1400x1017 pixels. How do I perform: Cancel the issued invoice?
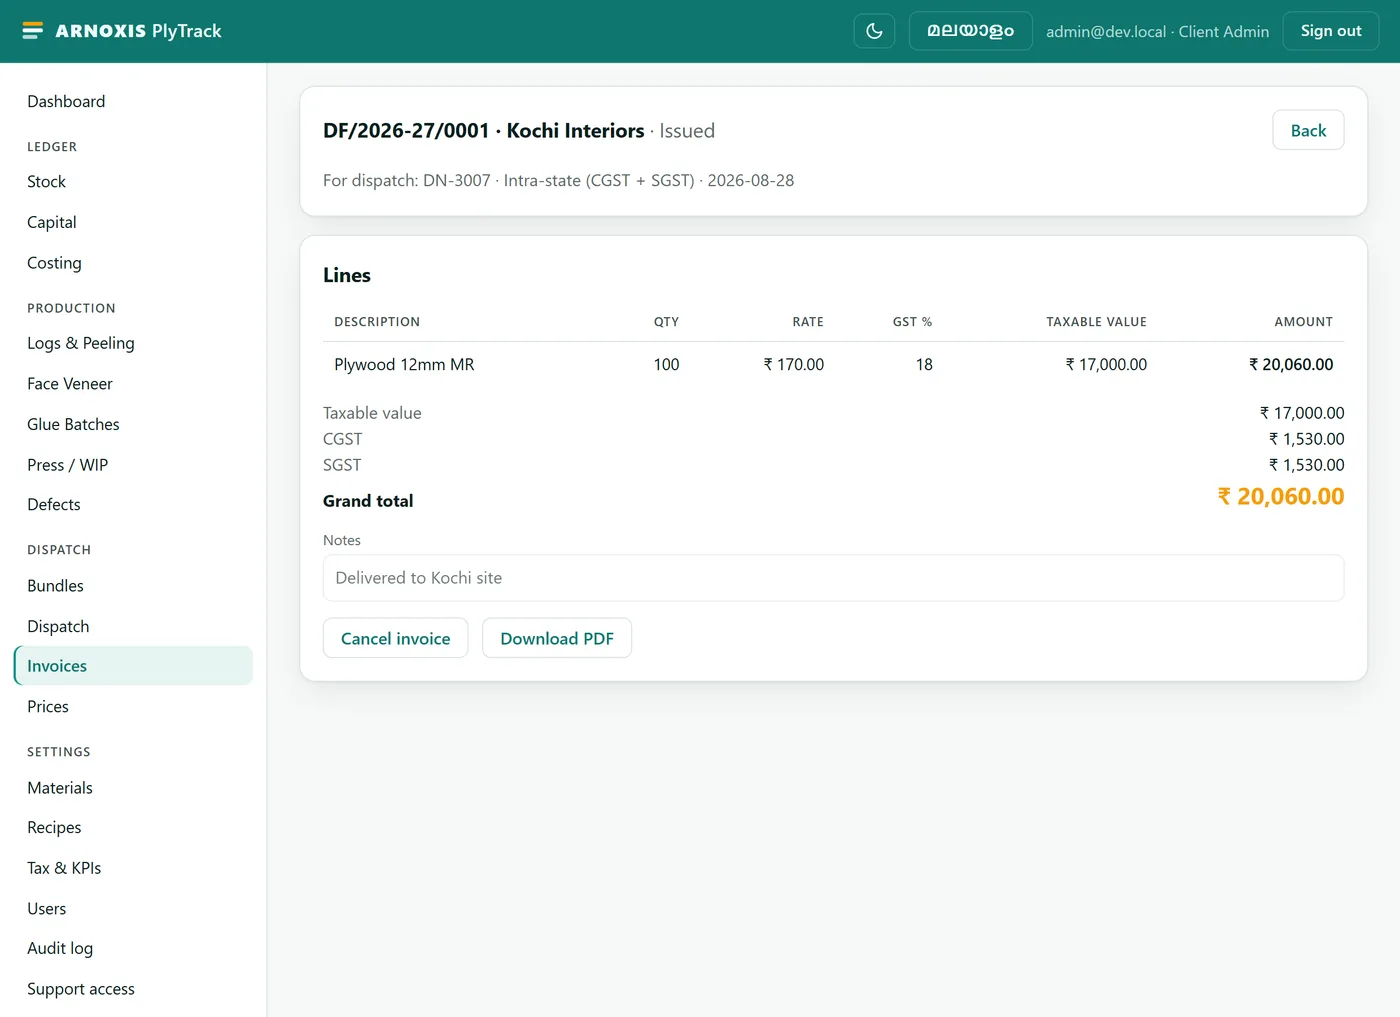[395, 638]
